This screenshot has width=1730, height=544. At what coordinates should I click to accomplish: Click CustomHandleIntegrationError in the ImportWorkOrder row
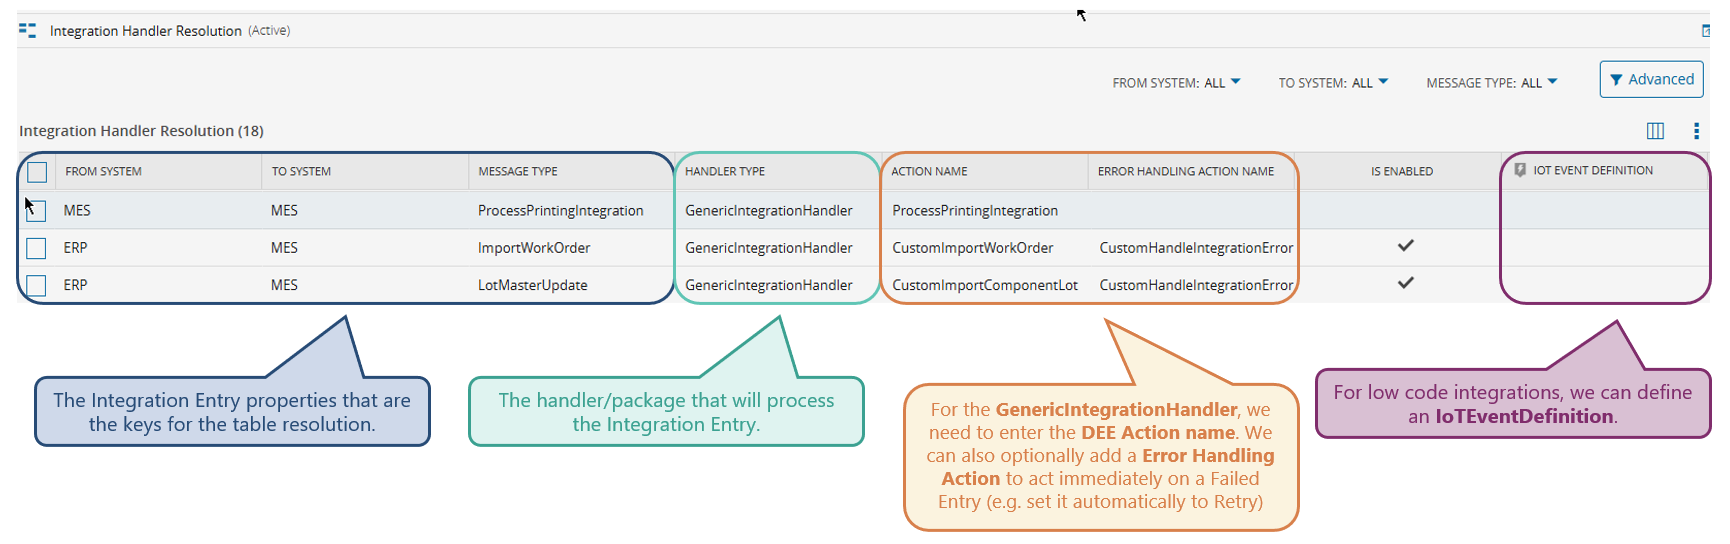(1196, 248)
